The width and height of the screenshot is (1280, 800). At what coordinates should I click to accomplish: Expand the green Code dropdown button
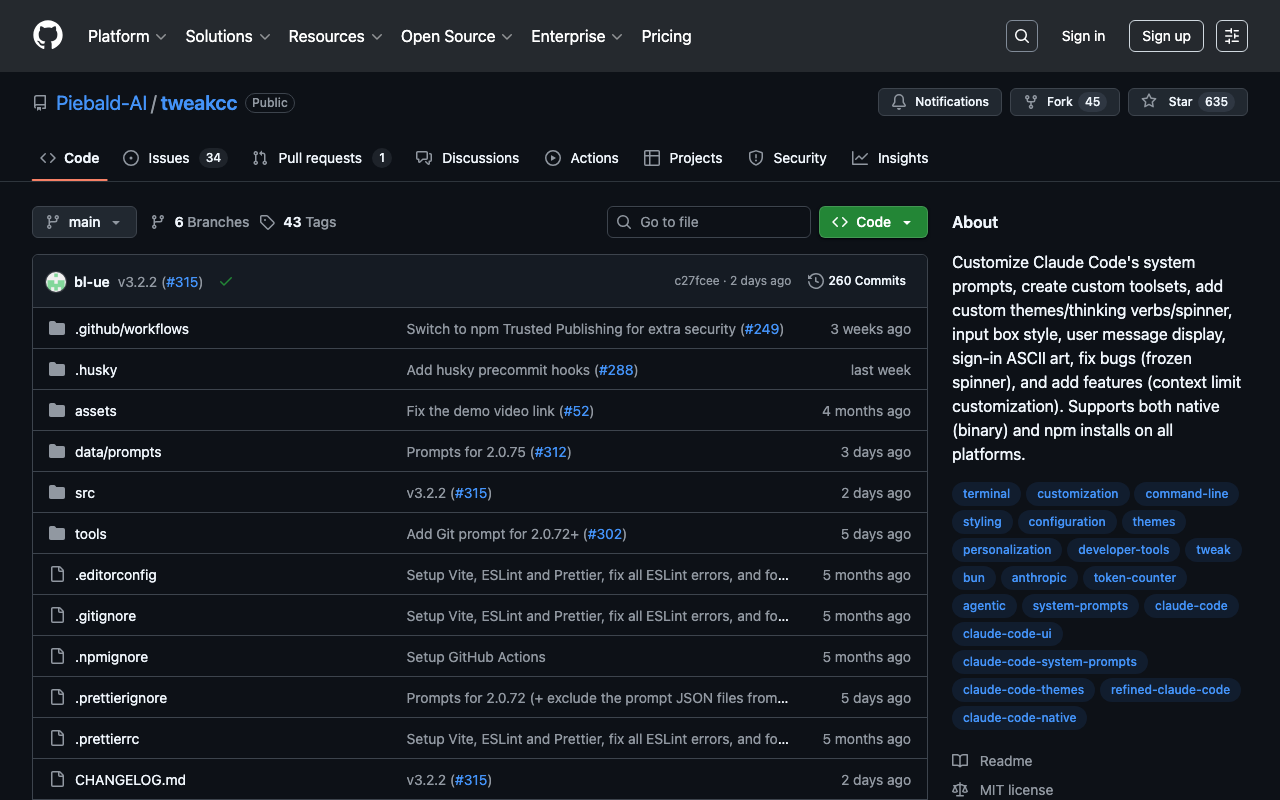coord(873,222)
